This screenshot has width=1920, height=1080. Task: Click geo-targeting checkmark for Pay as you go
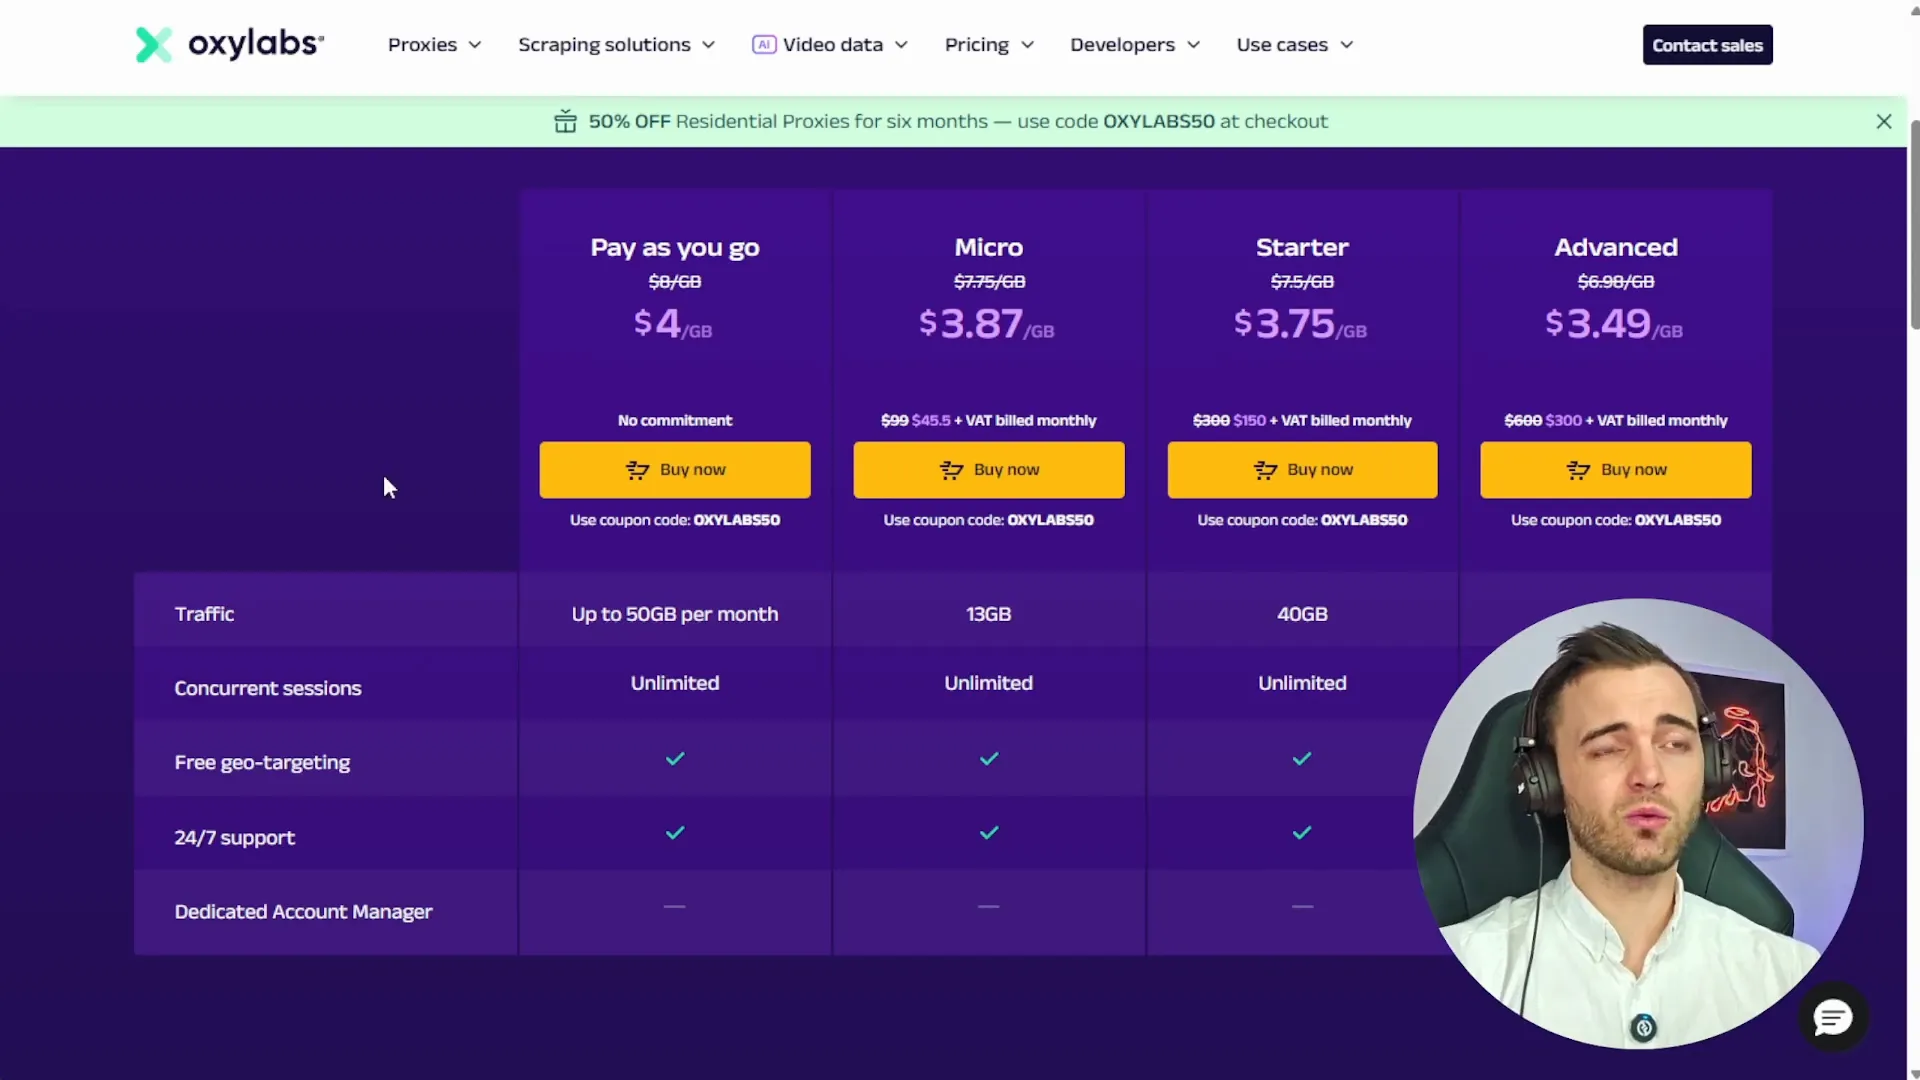click(675, 759)
